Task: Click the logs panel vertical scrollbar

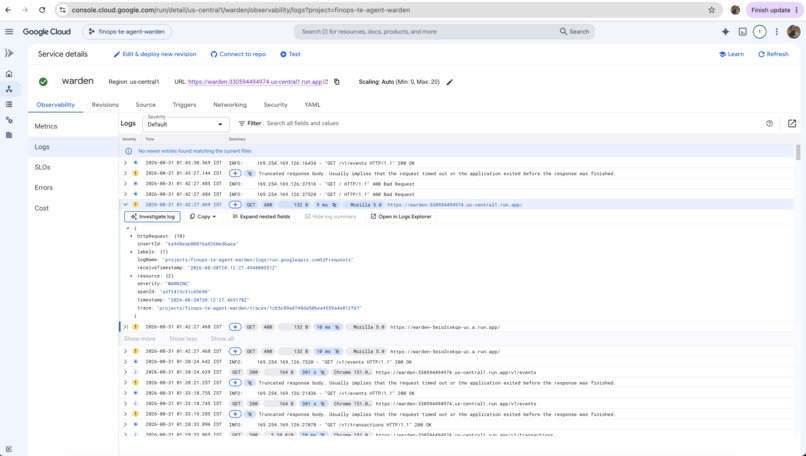Action: (x=798, y=153)
